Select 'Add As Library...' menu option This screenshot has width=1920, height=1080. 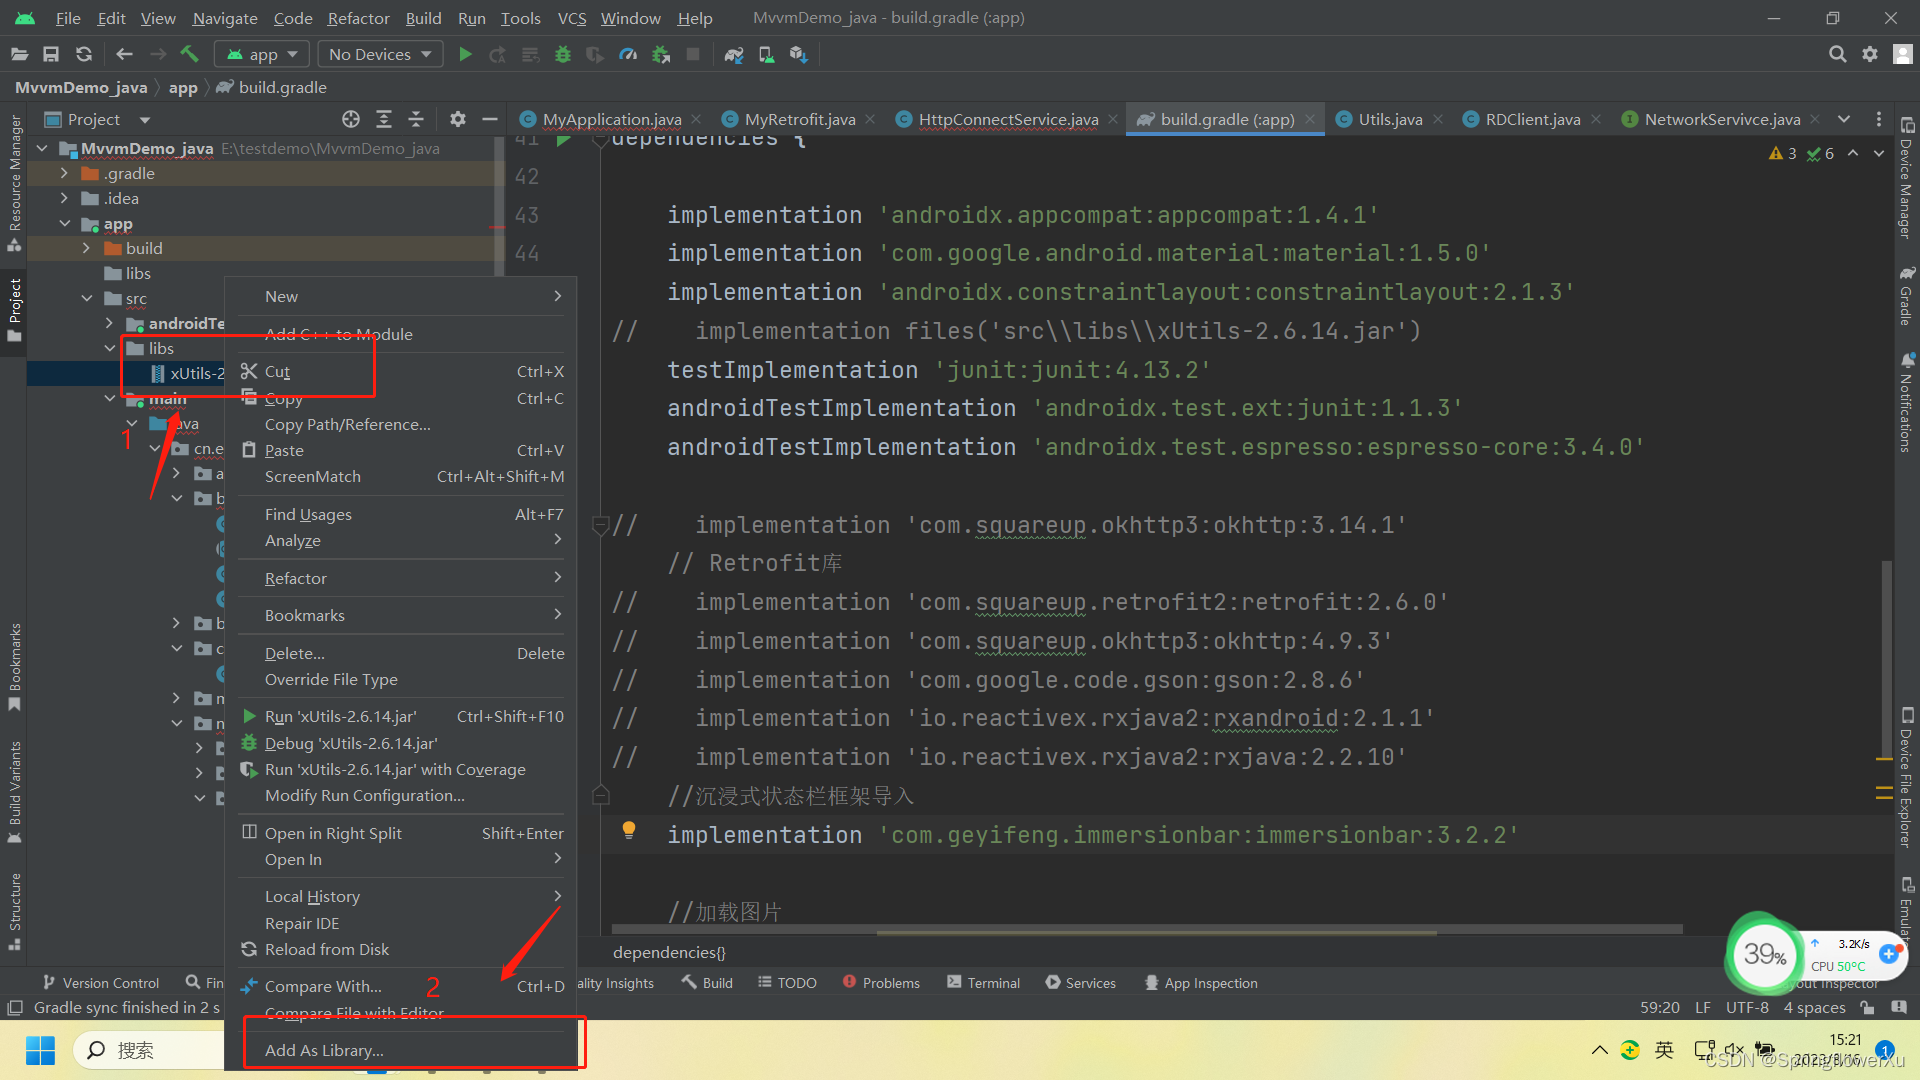point(326,1048)
